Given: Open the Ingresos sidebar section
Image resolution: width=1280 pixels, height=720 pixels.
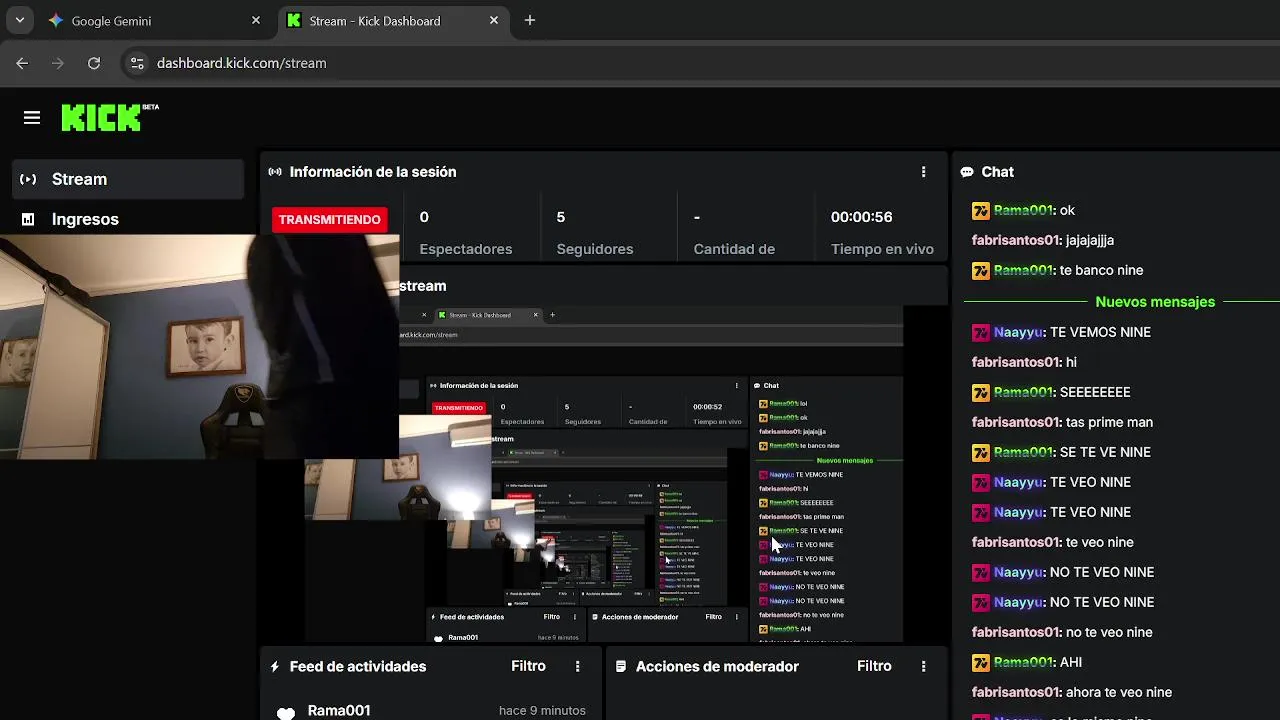Looking at the screenshot, I should point(128,219).
